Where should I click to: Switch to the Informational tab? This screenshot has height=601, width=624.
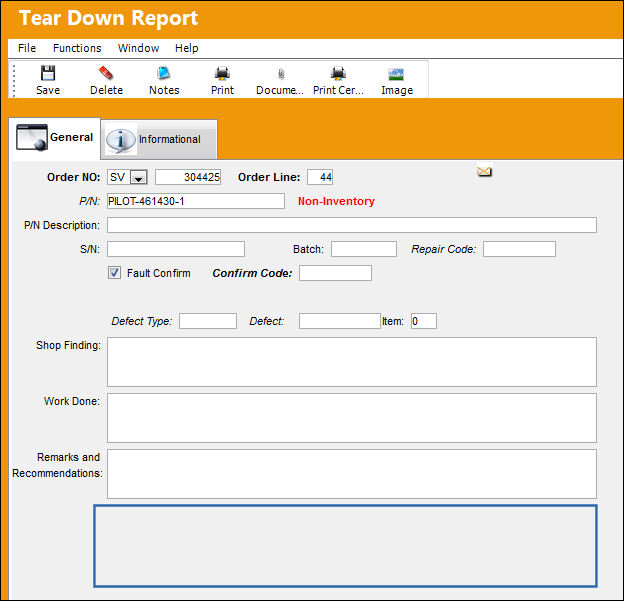click(159, 139)
